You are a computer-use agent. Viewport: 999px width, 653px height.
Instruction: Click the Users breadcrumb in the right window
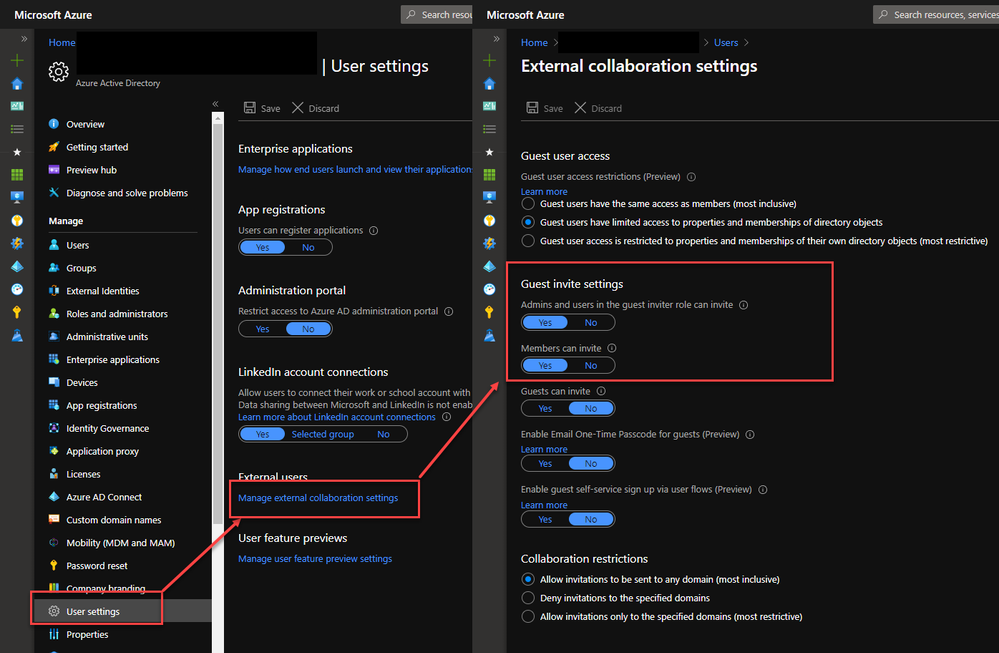(x=726, y=43)
